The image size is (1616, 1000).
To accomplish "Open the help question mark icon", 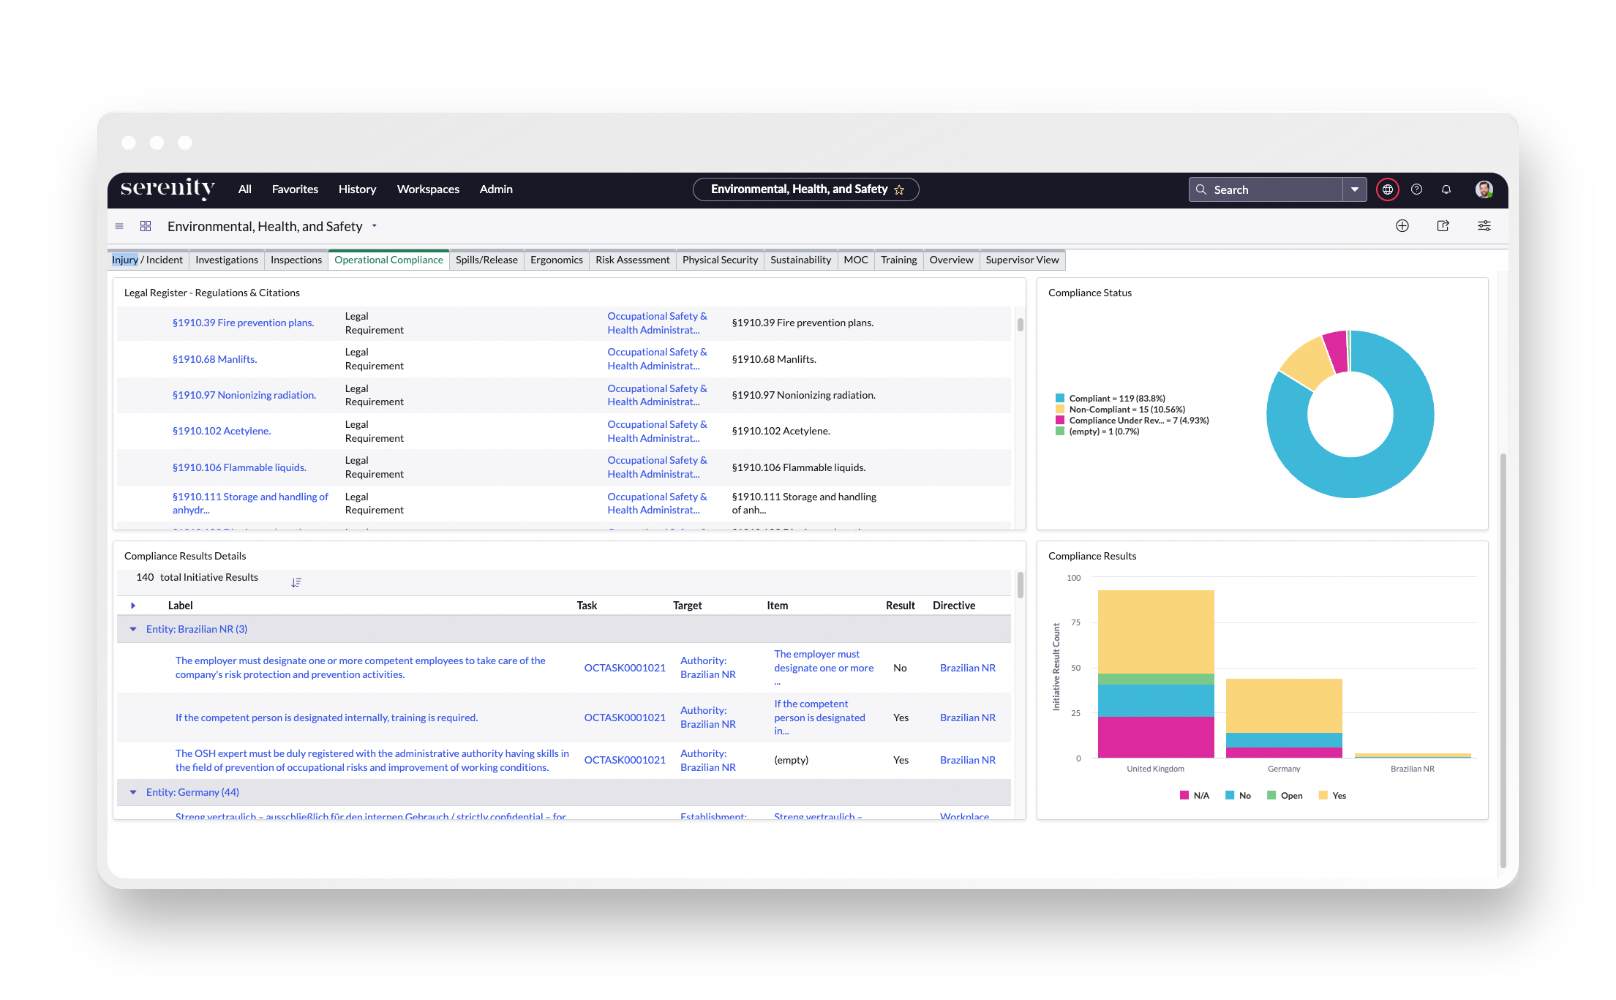I will pyautogui.click(x=1416, y=189).
